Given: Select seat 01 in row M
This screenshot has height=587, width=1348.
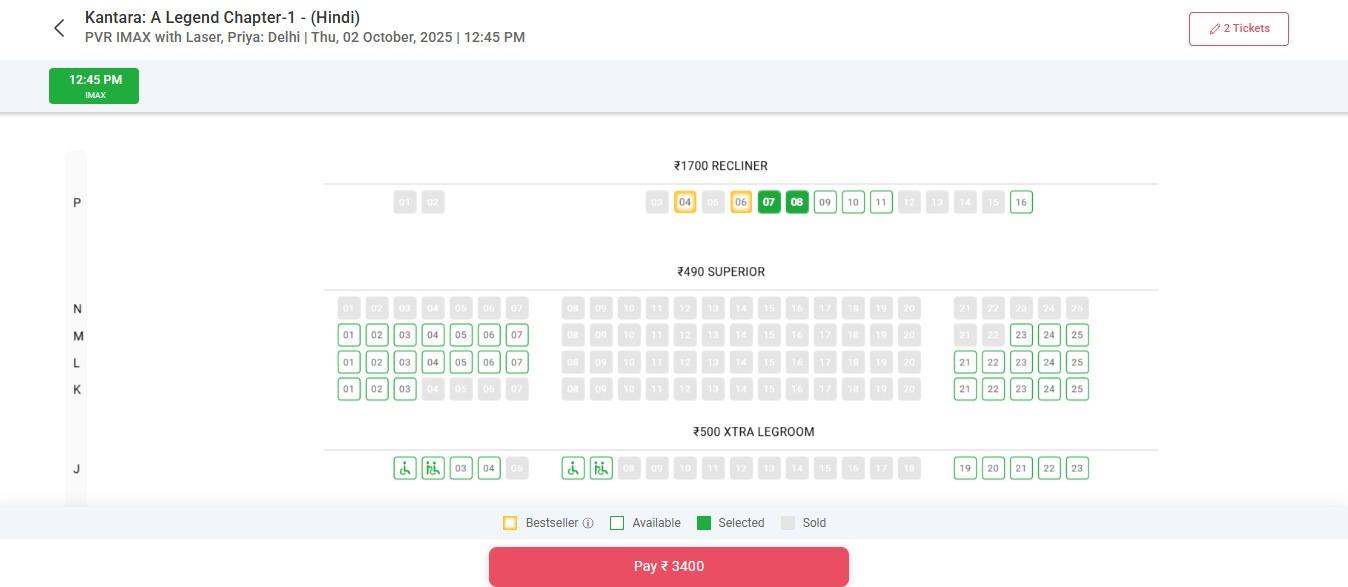Looking at the screenshot, I should pyautogui.click(x=349, y=335).
